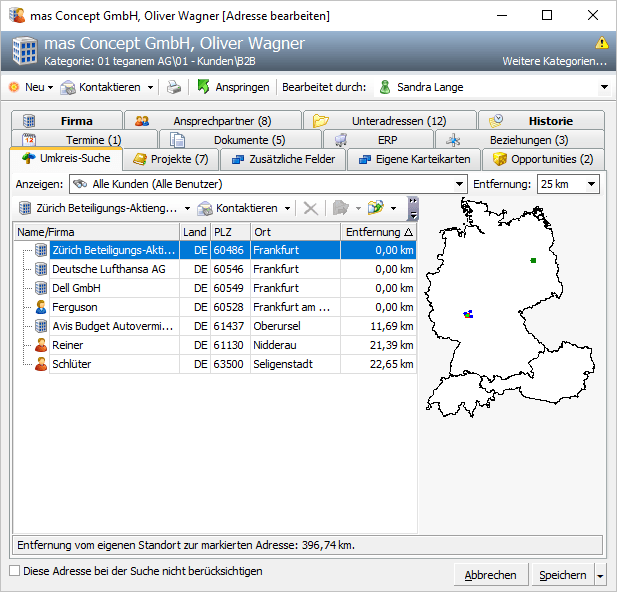Click the printer icon in toolbar
Image resolution: width=617 pixels, height=592 pixels.
point(174,87)
